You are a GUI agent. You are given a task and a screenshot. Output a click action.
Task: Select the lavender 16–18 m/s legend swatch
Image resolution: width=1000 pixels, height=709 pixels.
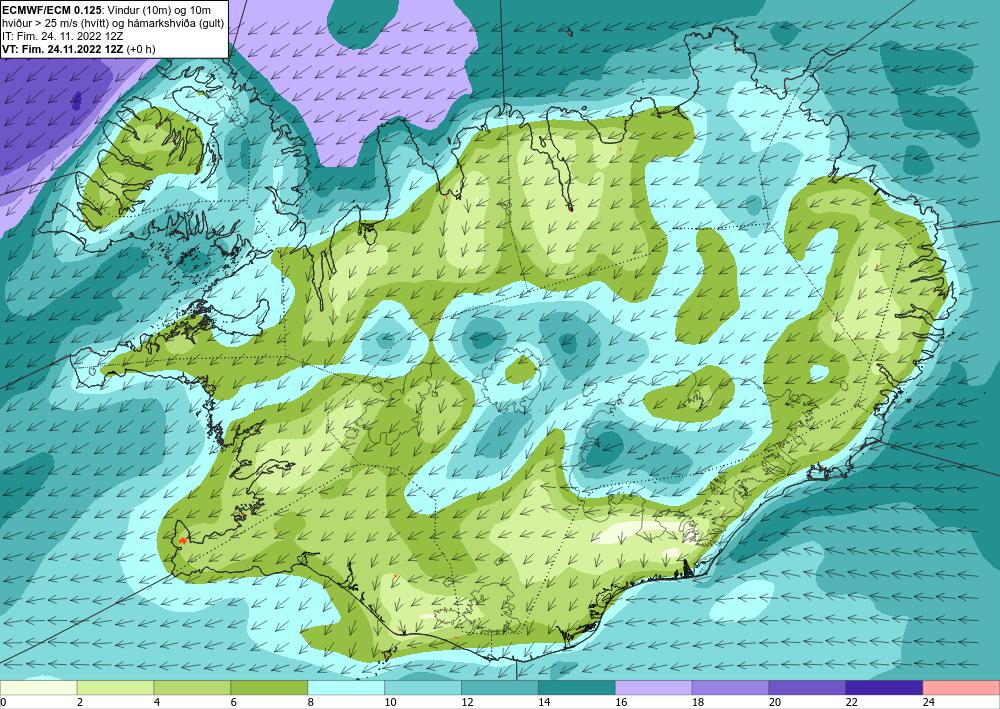coord(654,688)
